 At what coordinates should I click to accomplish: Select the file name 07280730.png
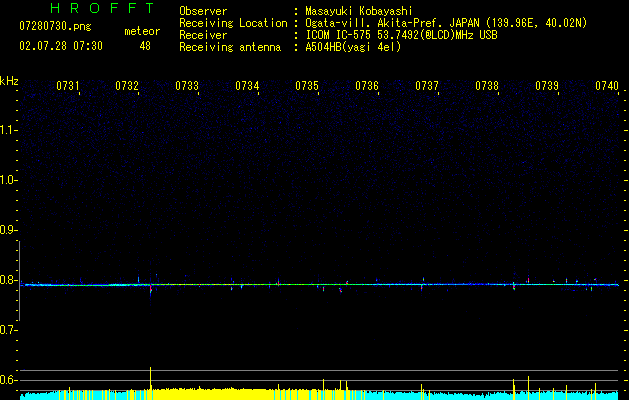[x=55, y=27]
